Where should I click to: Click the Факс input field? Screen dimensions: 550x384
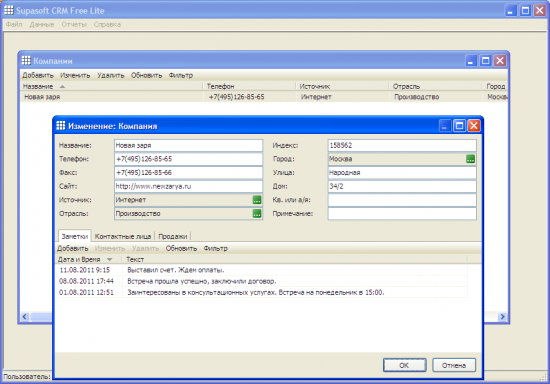point(188,173)
